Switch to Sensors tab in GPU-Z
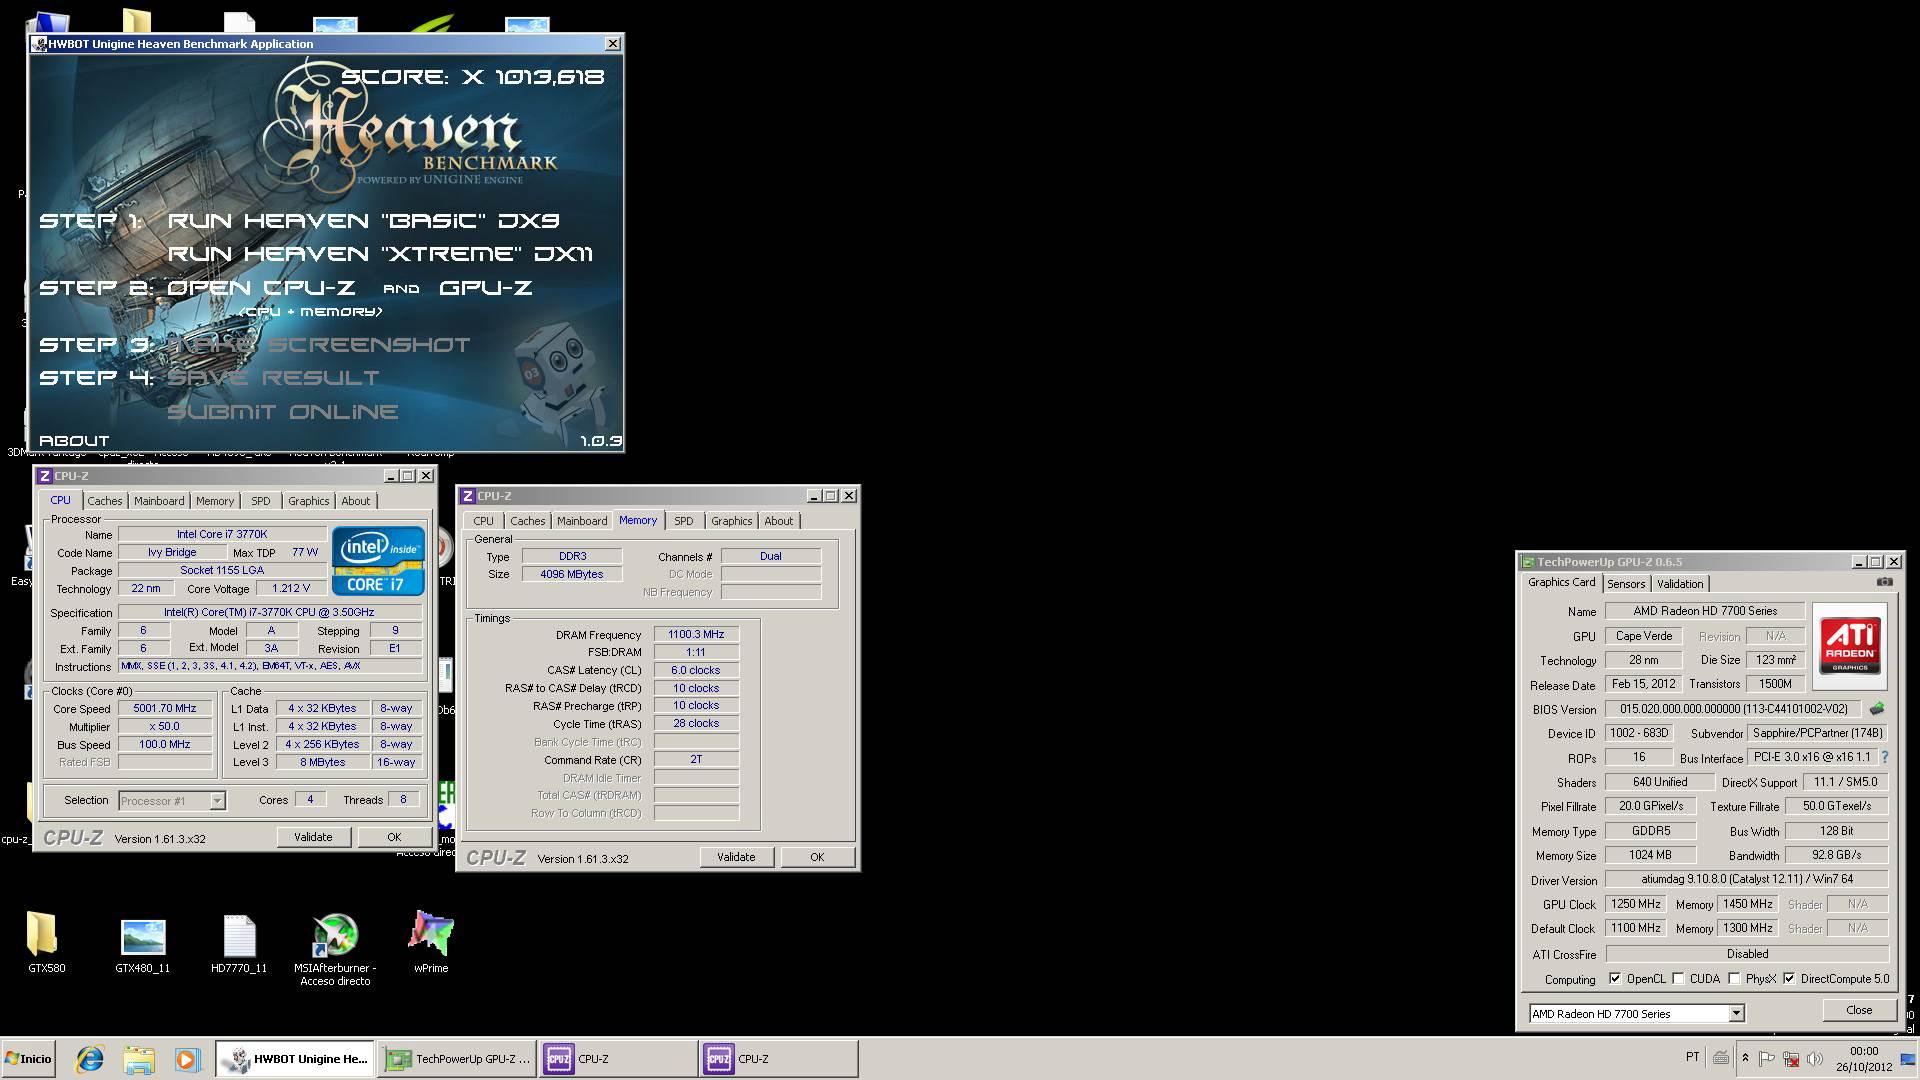The image size is (1920, 1080). click(x=1626, y=584)
